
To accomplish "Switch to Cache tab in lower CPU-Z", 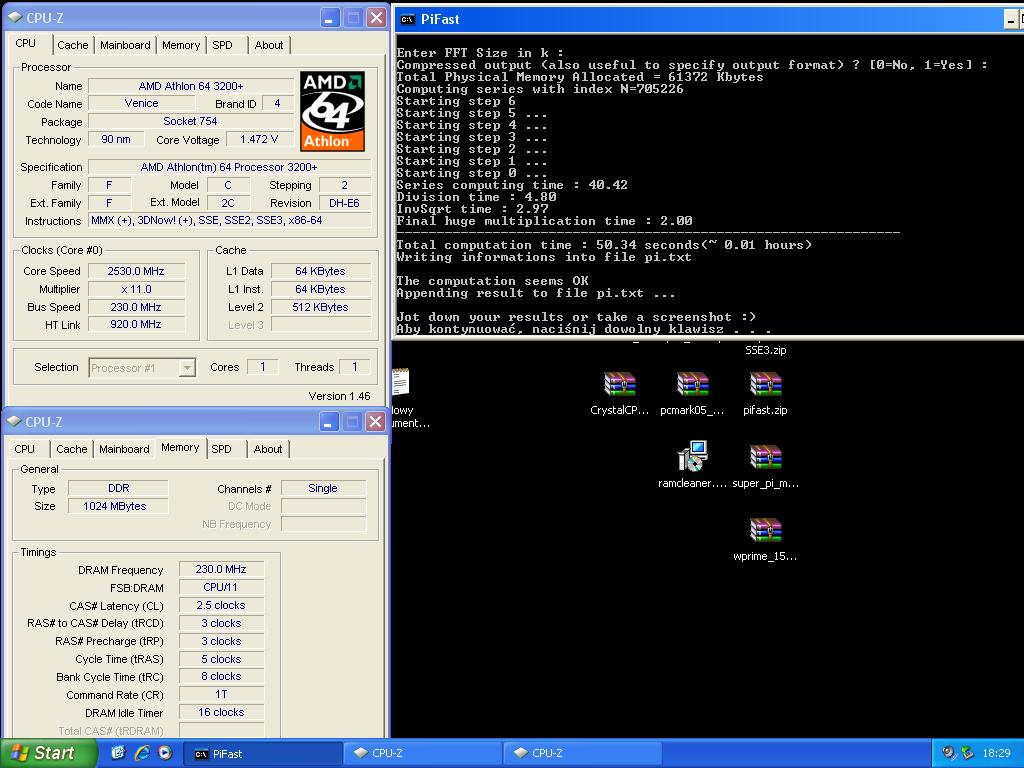I will (72, 449).
